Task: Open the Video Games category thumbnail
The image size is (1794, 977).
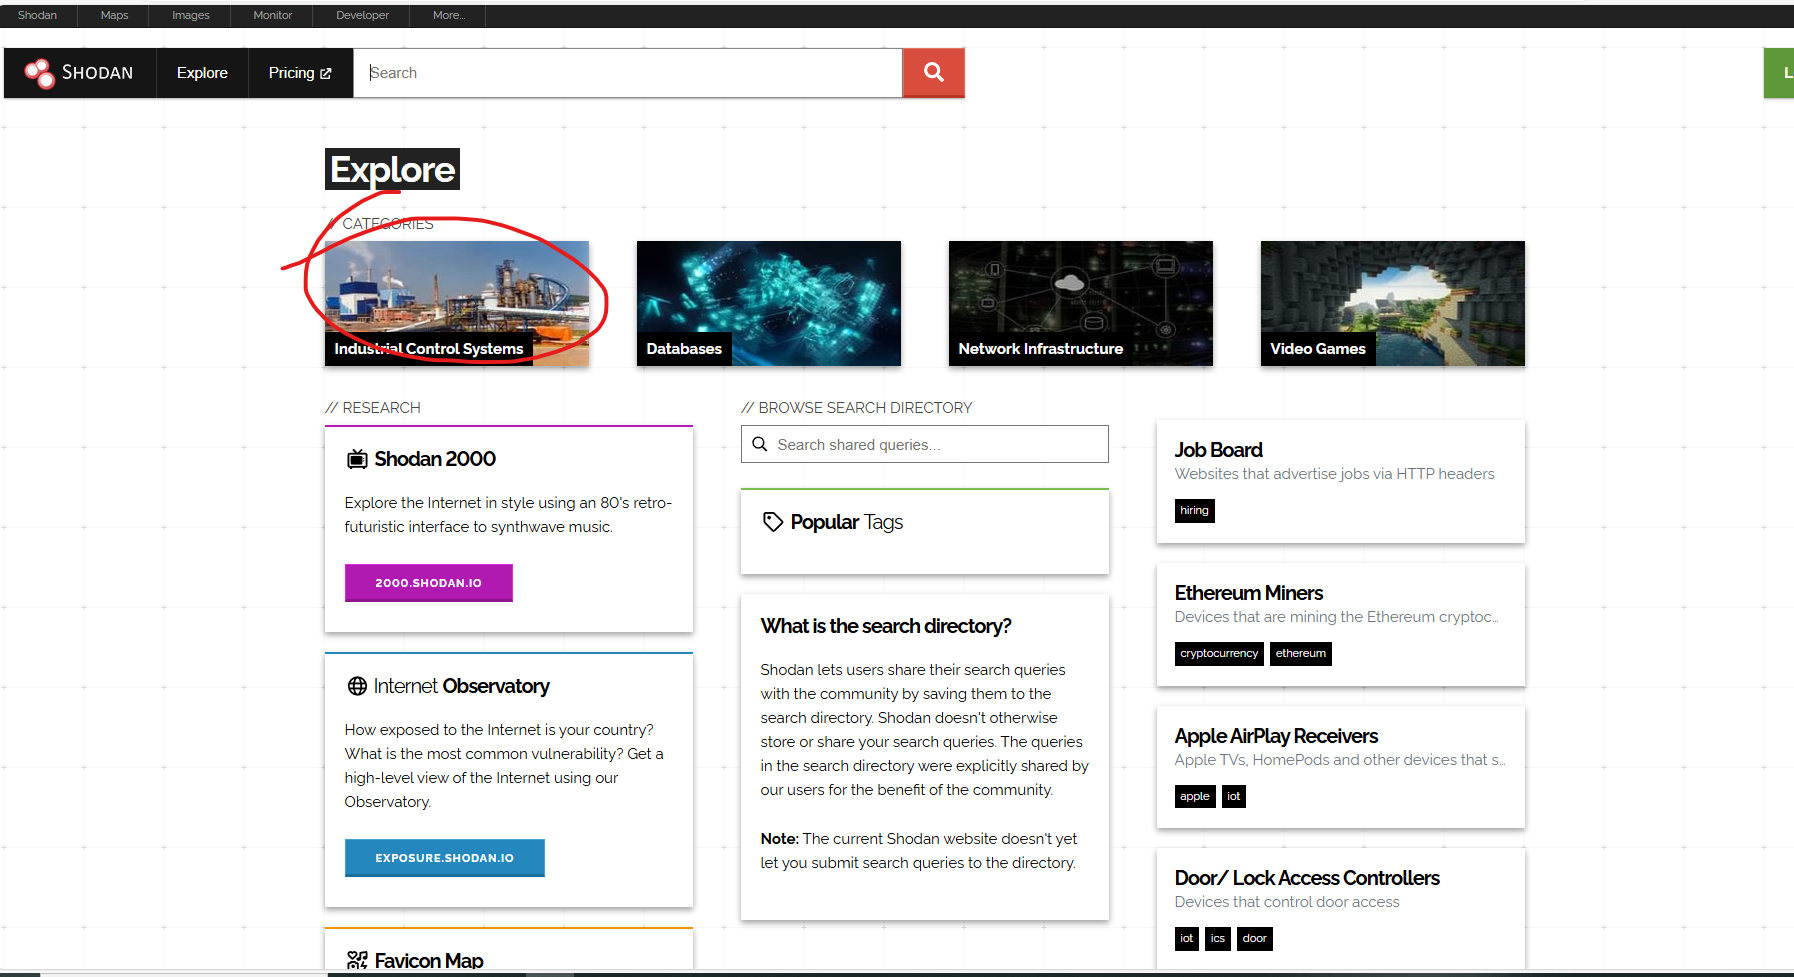Action: 1393,303
